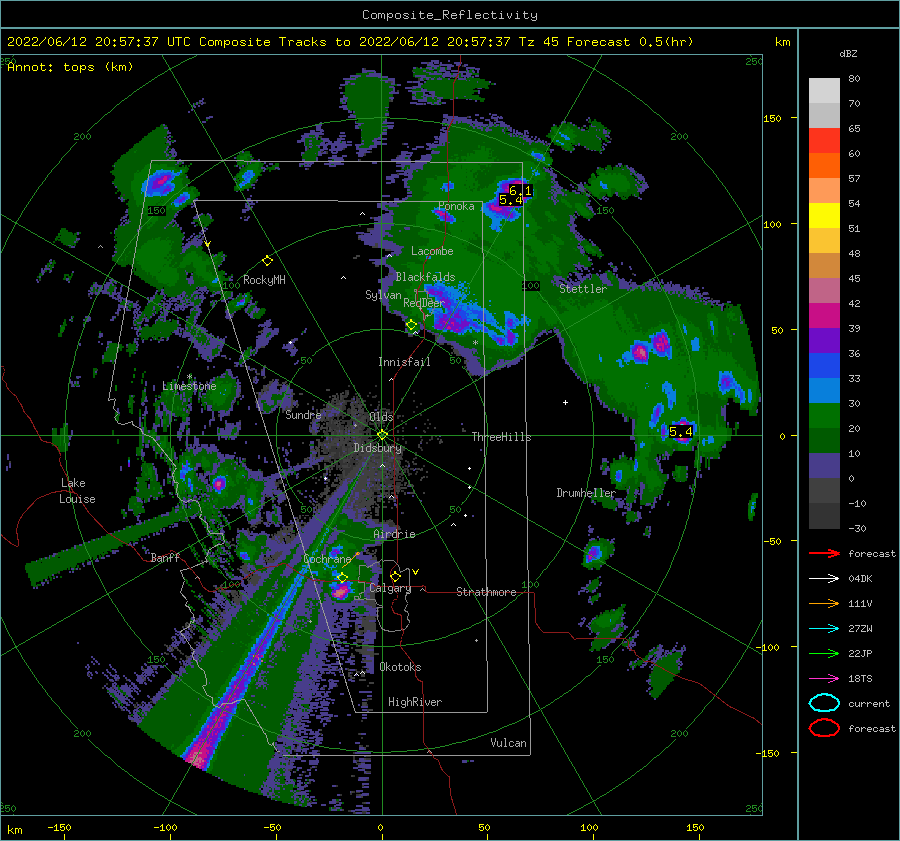Click white plus marker north of Drumheller

565,402
